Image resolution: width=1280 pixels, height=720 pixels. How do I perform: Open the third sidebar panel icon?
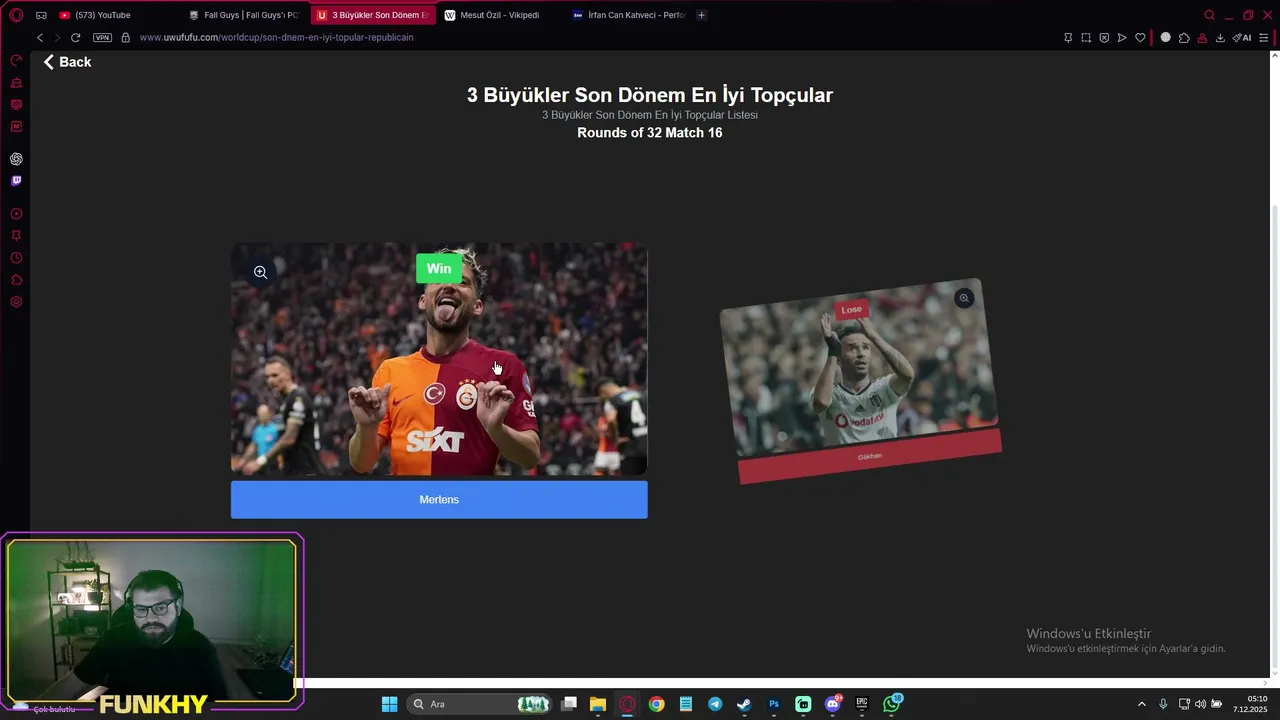click(x=16, y=105)
